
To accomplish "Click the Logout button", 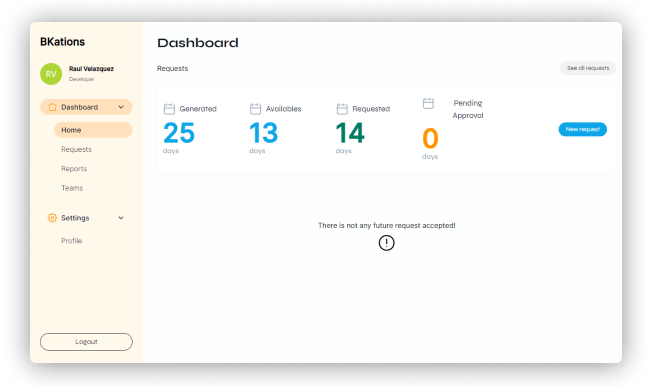I will point(86,341).
